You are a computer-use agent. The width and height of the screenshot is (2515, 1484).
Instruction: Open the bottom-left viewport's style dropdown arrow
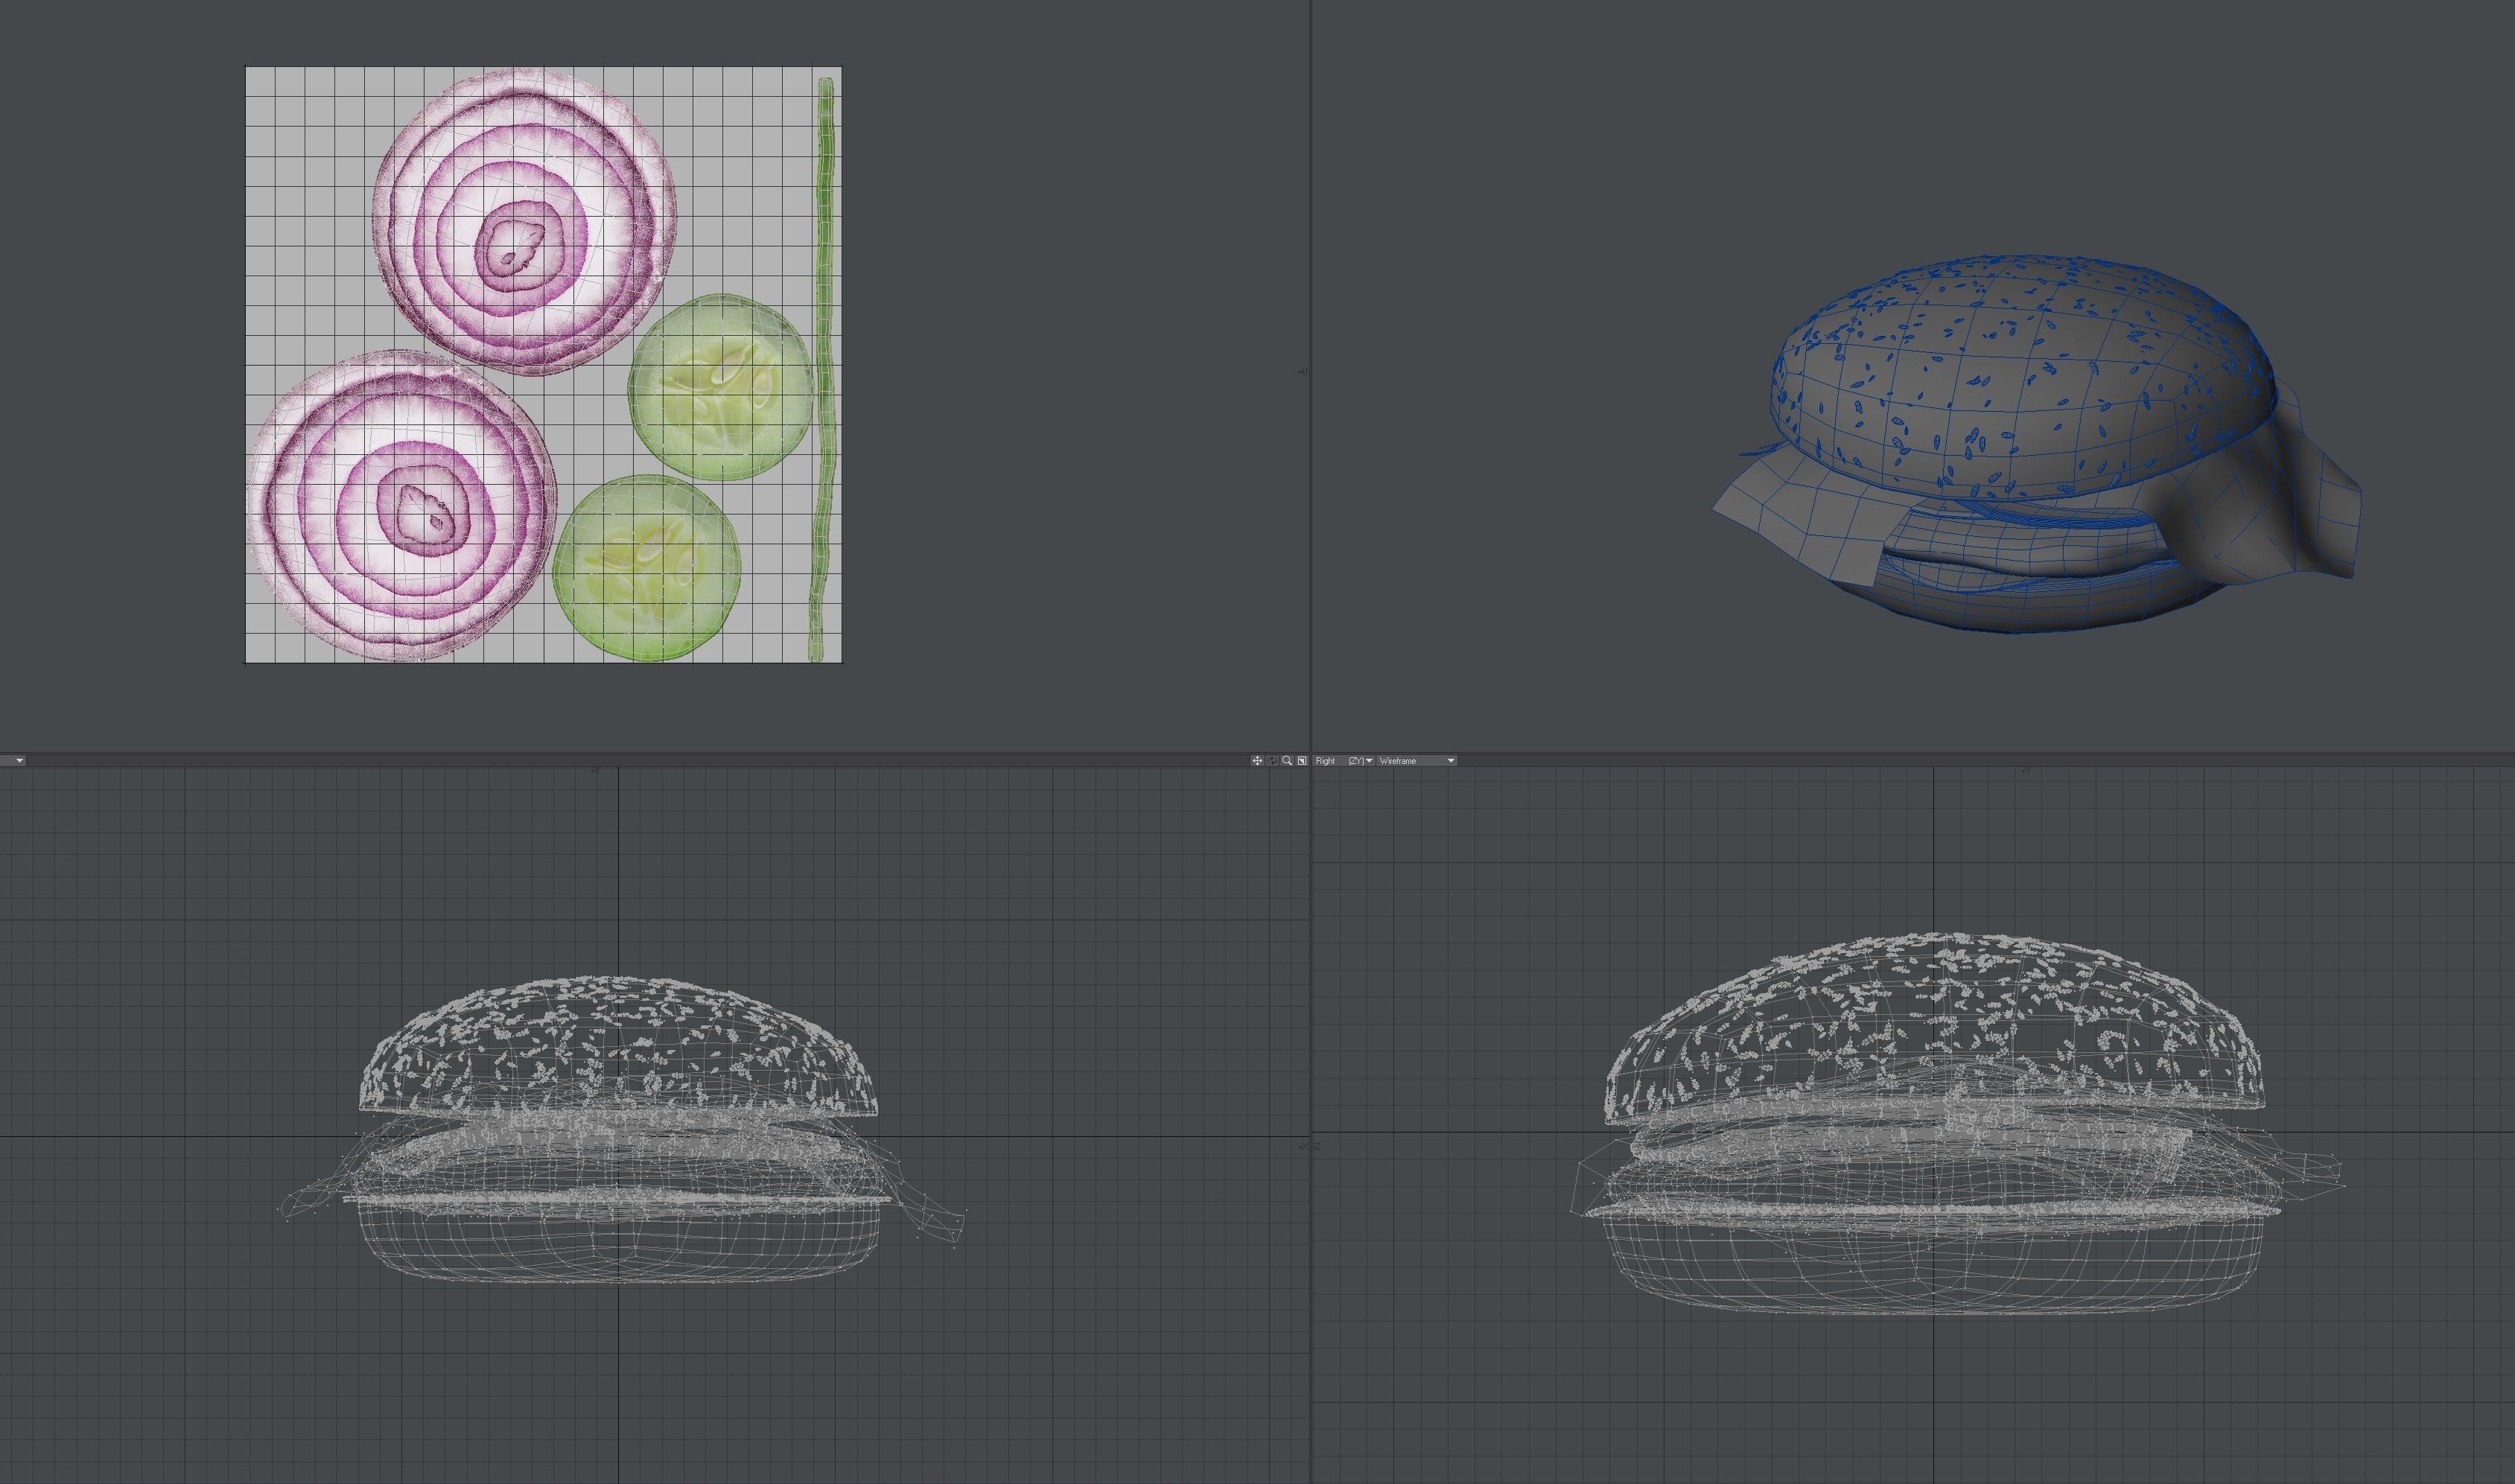tap(19, 761)
